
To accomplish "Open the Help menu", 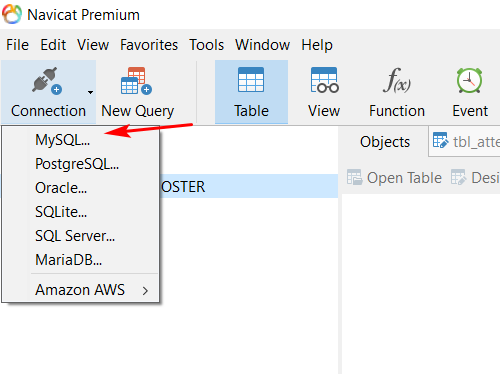I will tap(317, 45).
